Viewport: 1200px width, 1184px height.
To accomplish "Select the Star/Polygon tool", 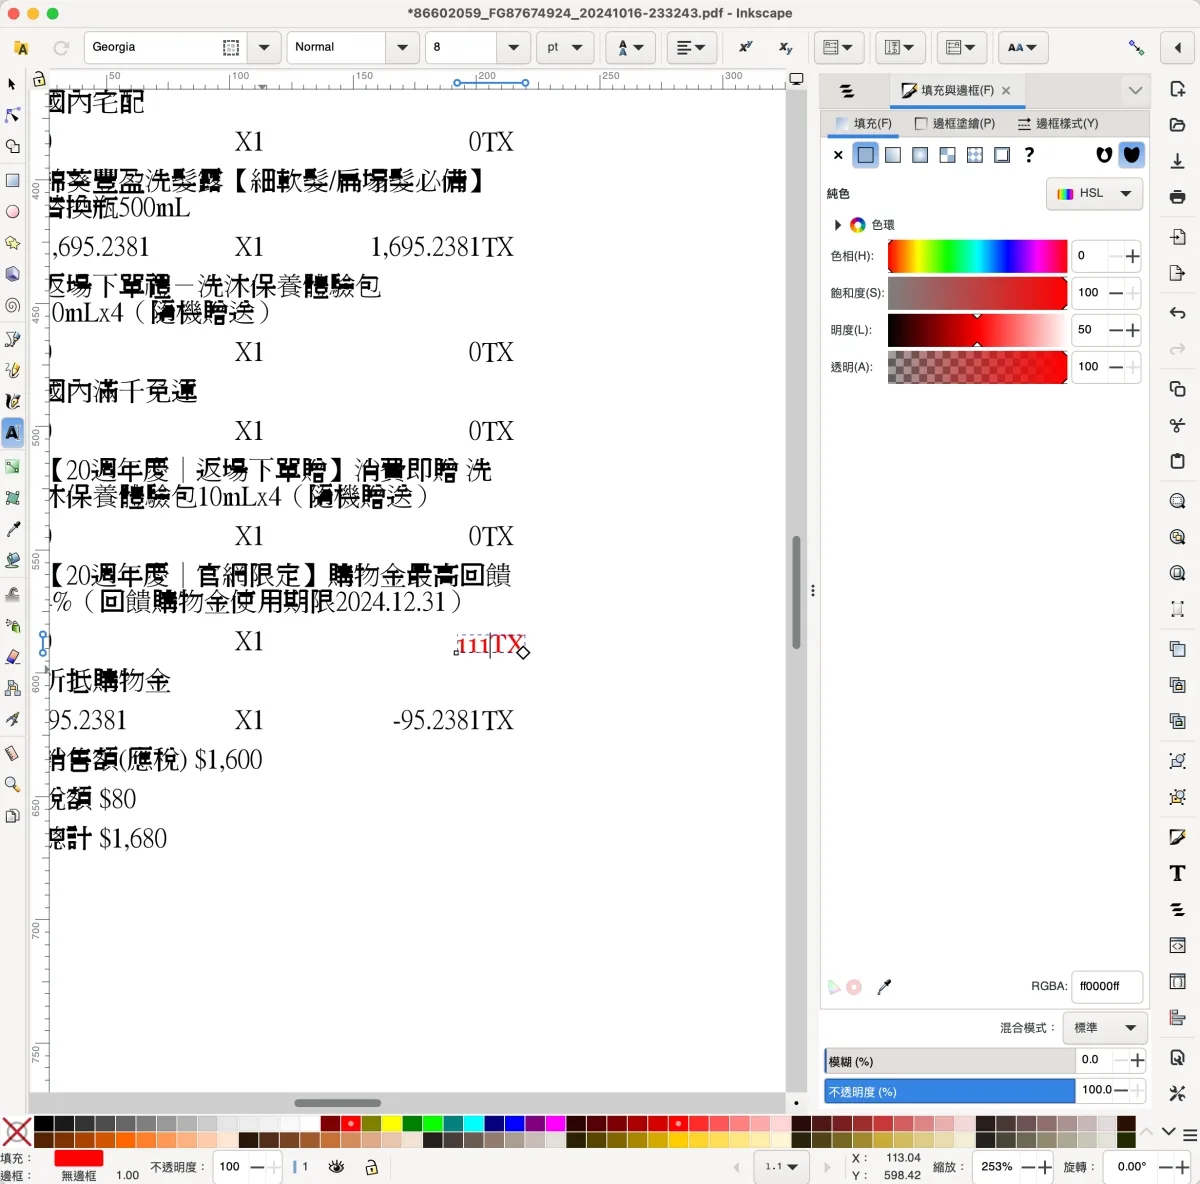I will (x=12, y=243).
